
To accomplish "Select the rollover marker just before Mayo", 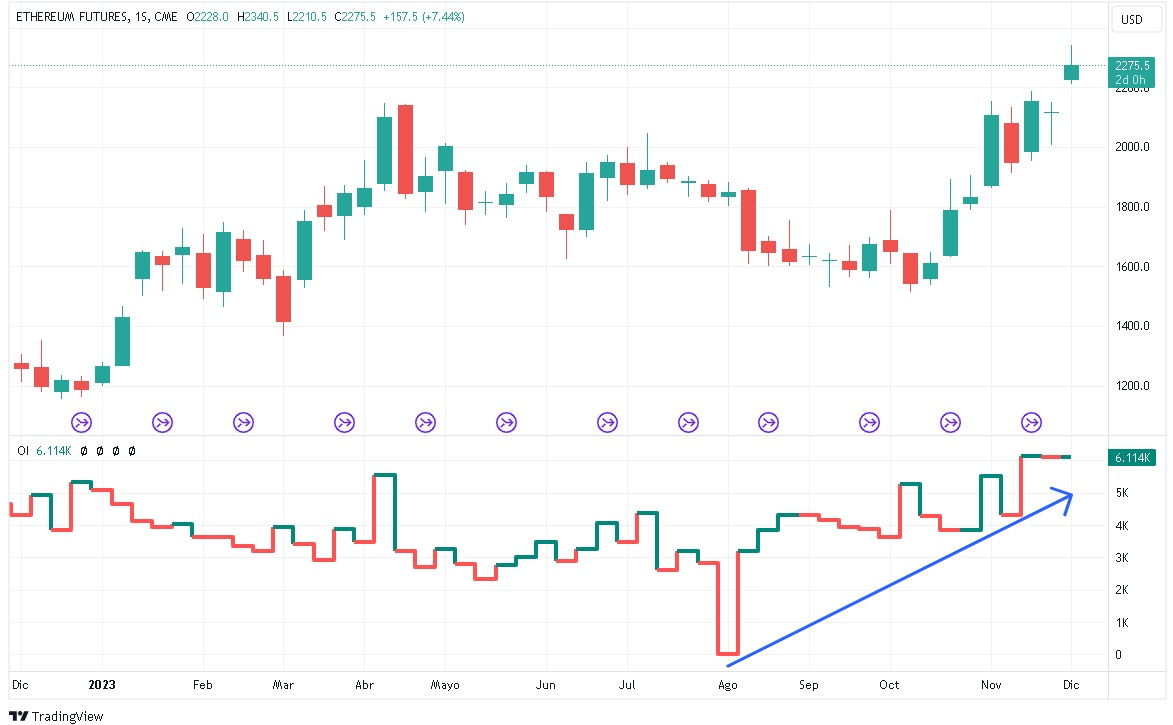I will click(426, 422).
